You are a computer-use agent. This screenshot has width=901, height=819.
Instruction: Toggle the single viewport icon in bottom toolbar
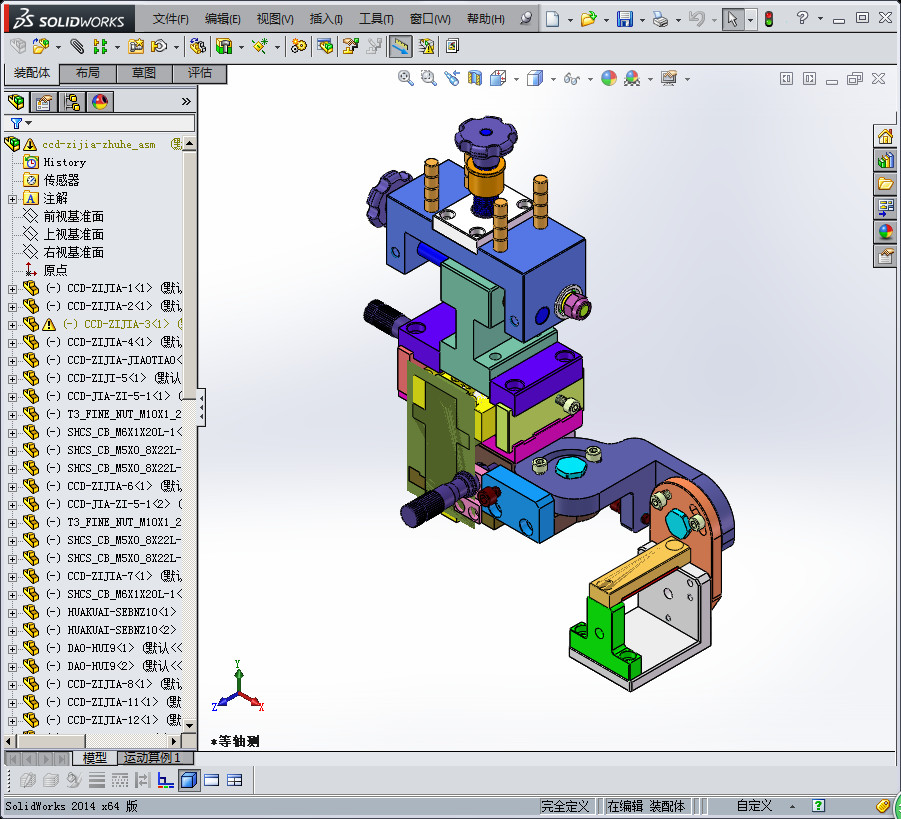[x=211, y=780]
